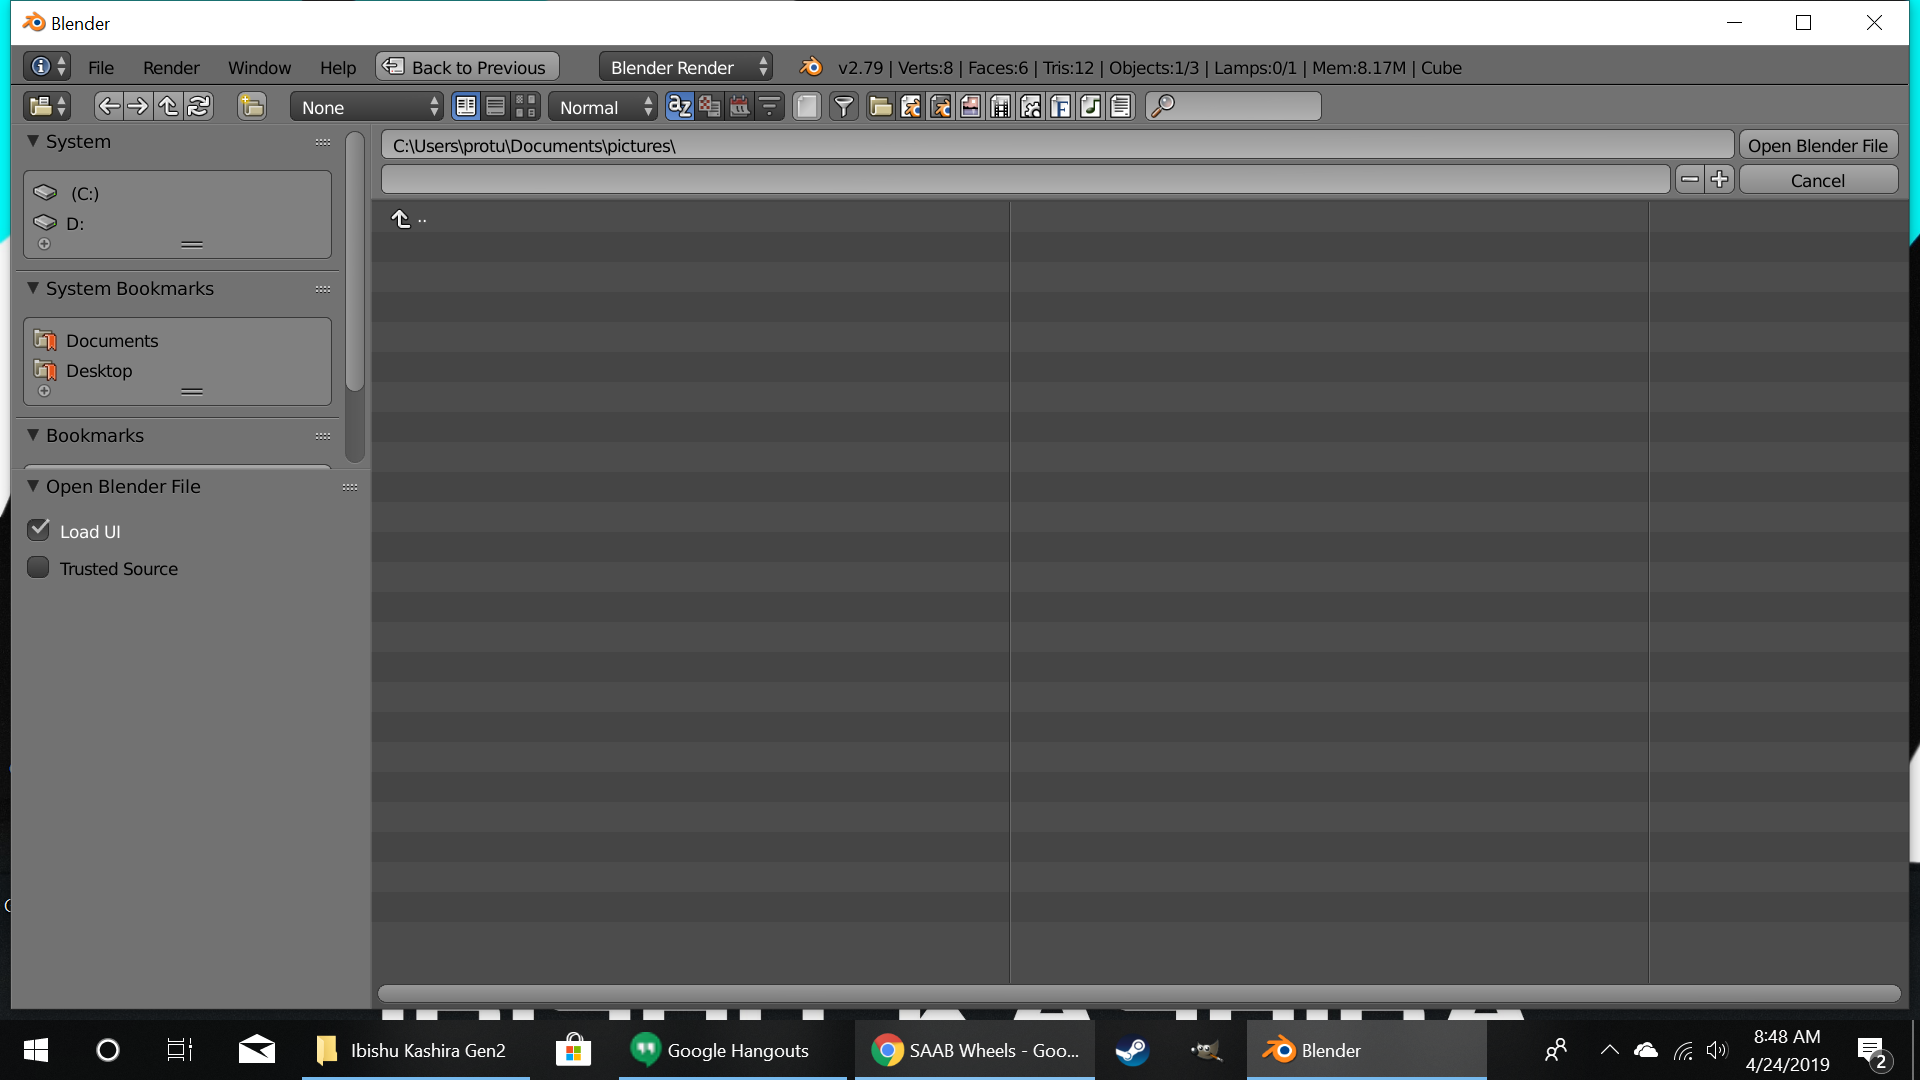1920x1080 pixels.
Task: Toggle sound files filter icon
Action: pyautogui.click(x=1090, y=106)
